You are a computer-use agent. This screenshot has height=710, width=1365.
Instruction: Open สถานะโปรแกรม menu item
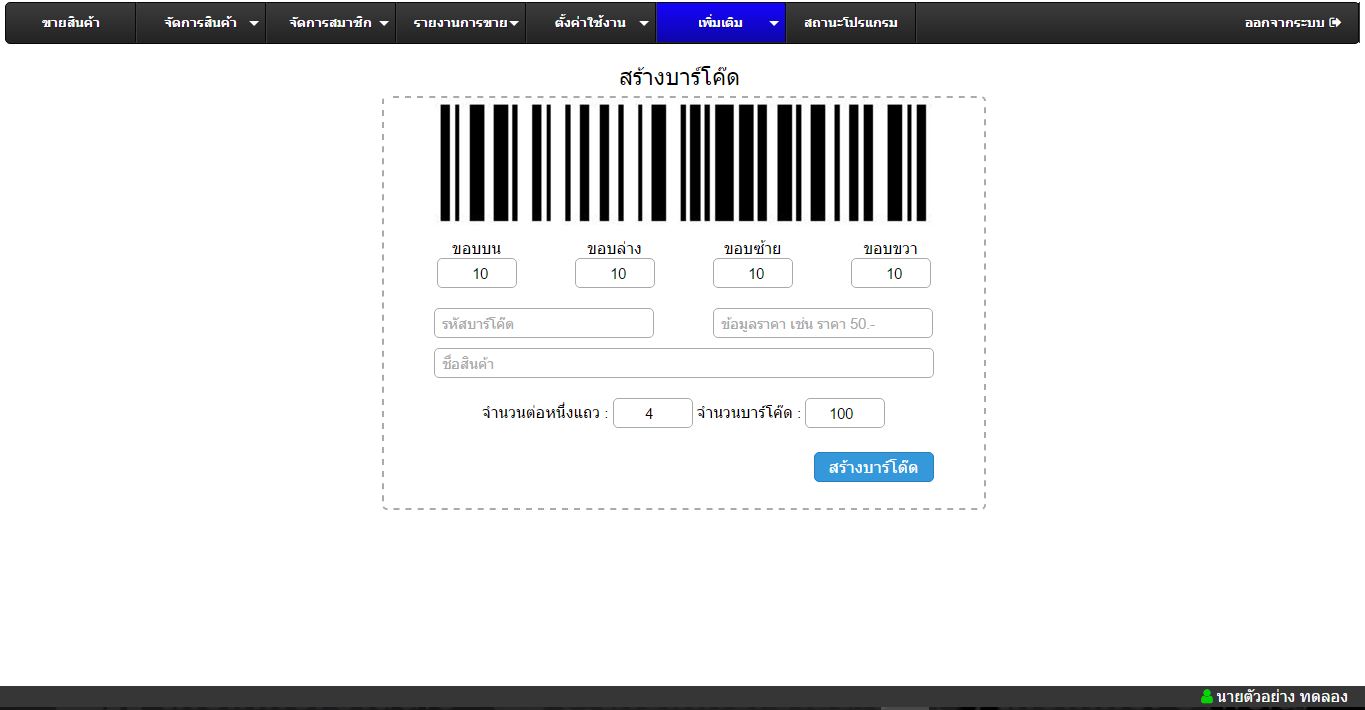(851, 23)
